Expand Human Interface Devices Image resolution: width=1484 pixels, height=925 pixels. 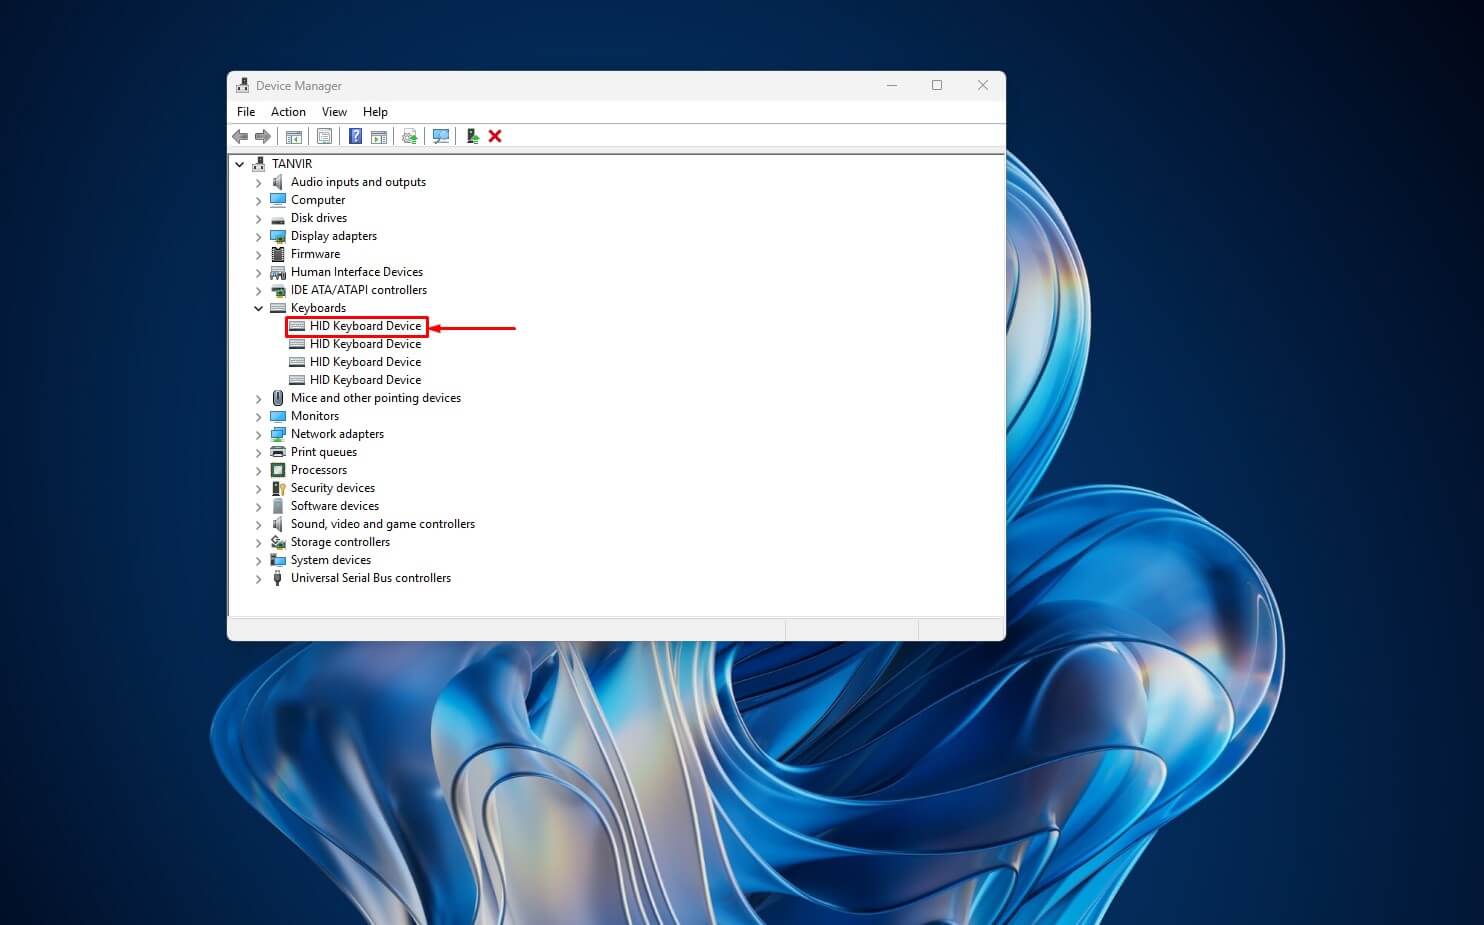(x=259, y=272)
